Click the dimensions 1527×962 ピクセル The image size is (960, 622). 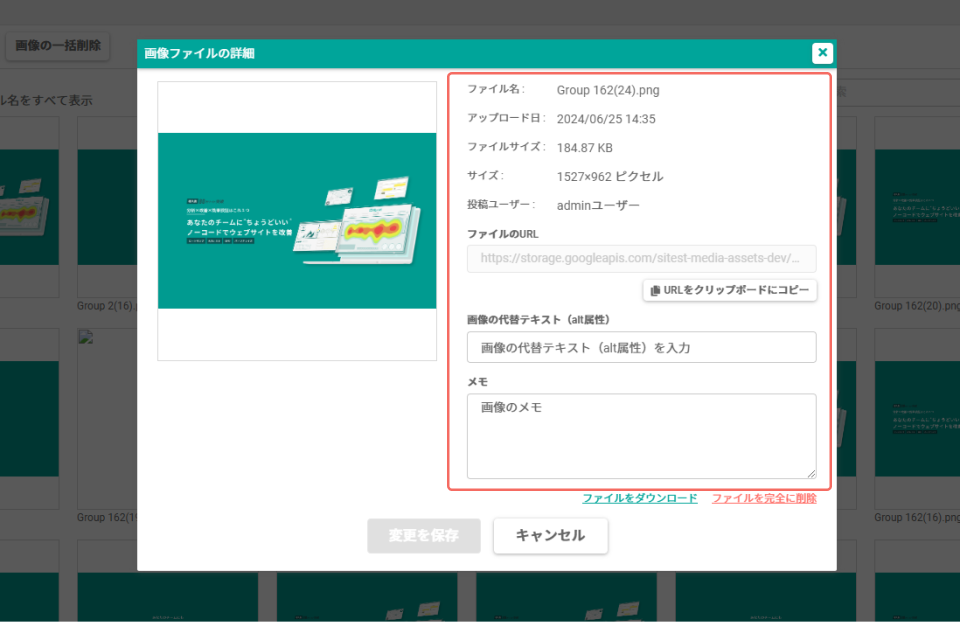(610, 176)
